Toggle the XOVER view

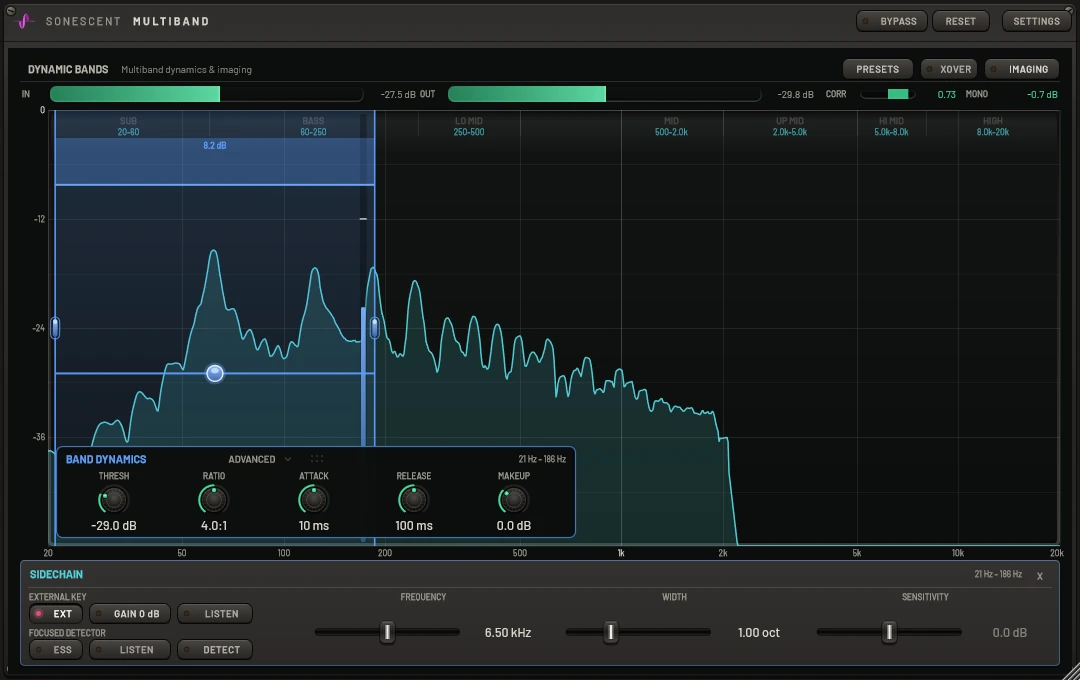point(948,69)
